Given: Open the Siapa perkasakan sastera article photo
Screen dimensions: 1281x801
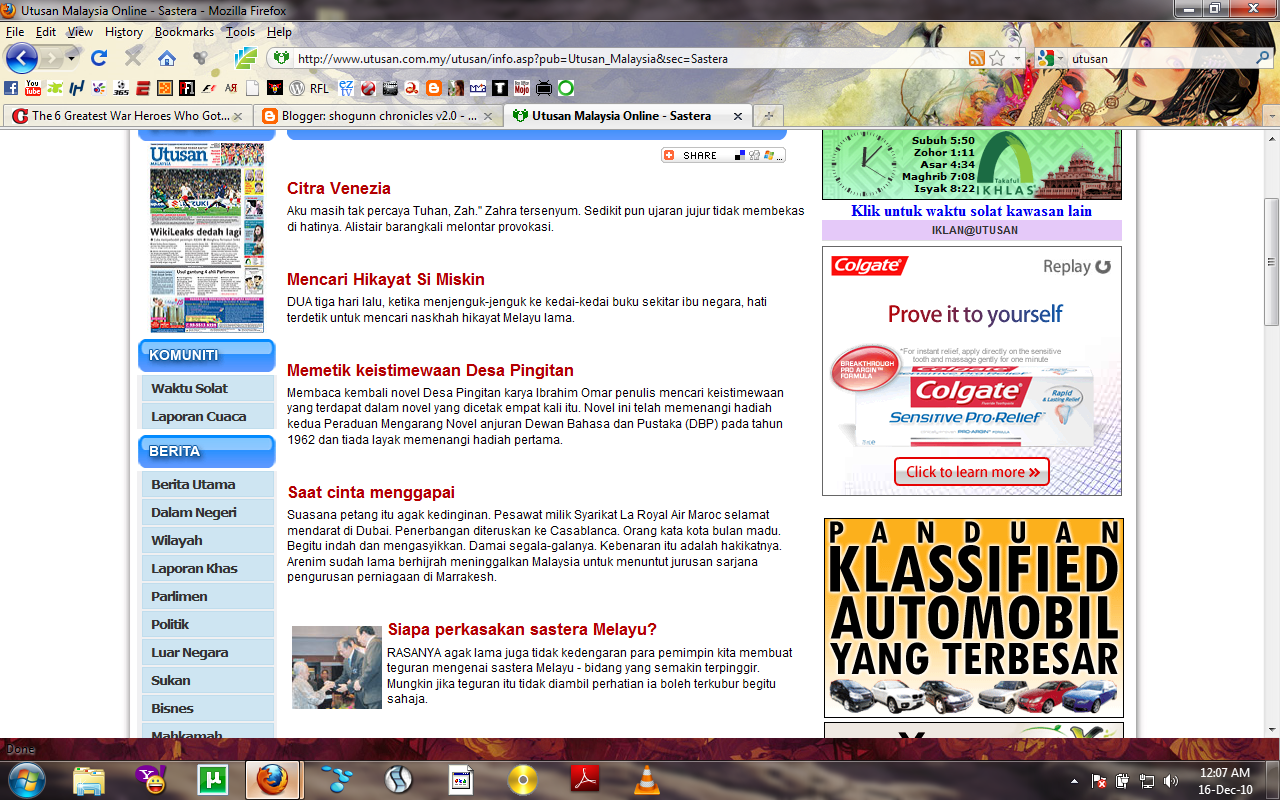Looking at the screenshot, I should pyautogui.click(x=337, y=667).
